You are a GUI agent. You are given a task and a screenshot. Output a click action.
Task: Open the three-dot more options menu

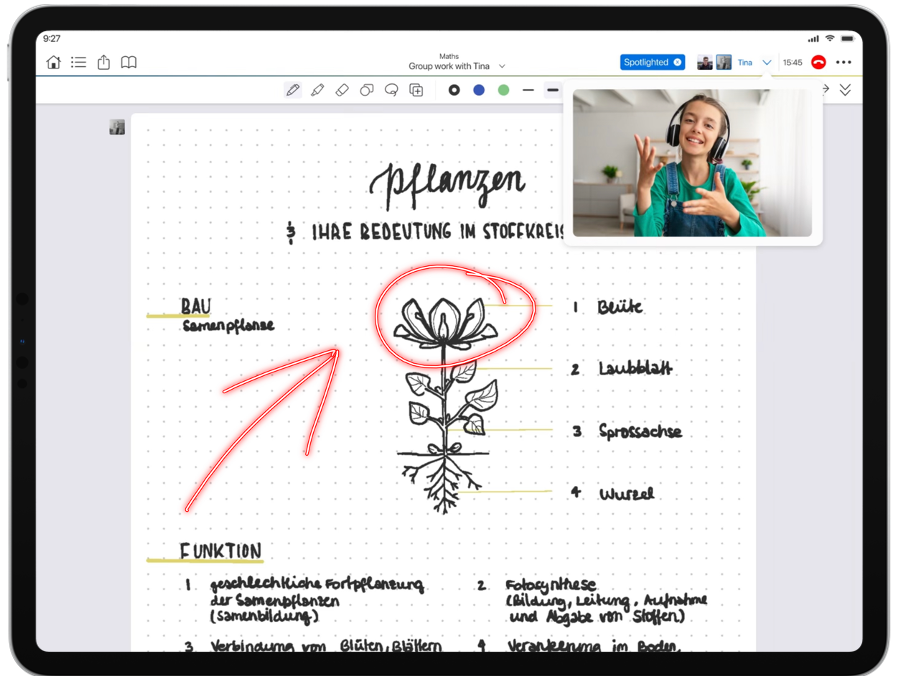click(844, 62)
